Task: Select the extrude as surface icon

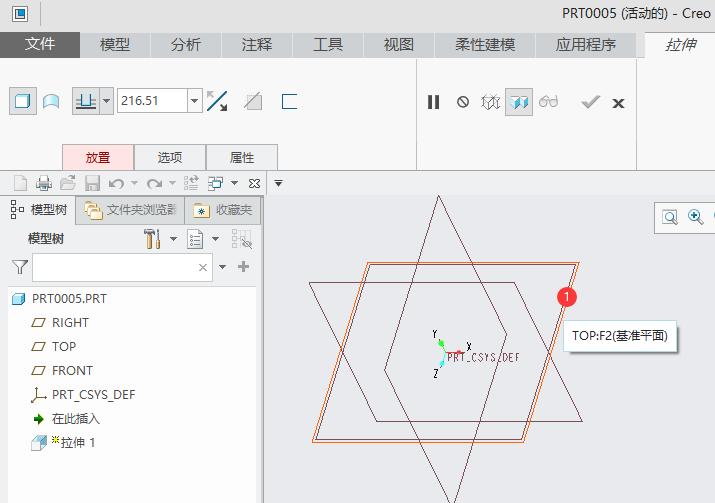Action: pyautogui.click(x=51, y=101)
